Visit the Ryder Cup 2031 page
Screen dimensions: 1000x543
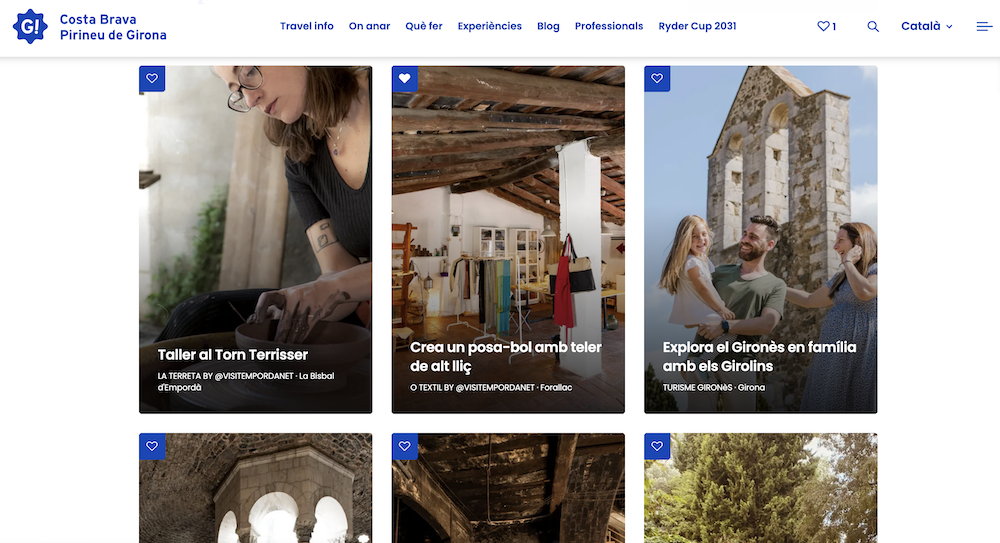(x=697, y=26)
